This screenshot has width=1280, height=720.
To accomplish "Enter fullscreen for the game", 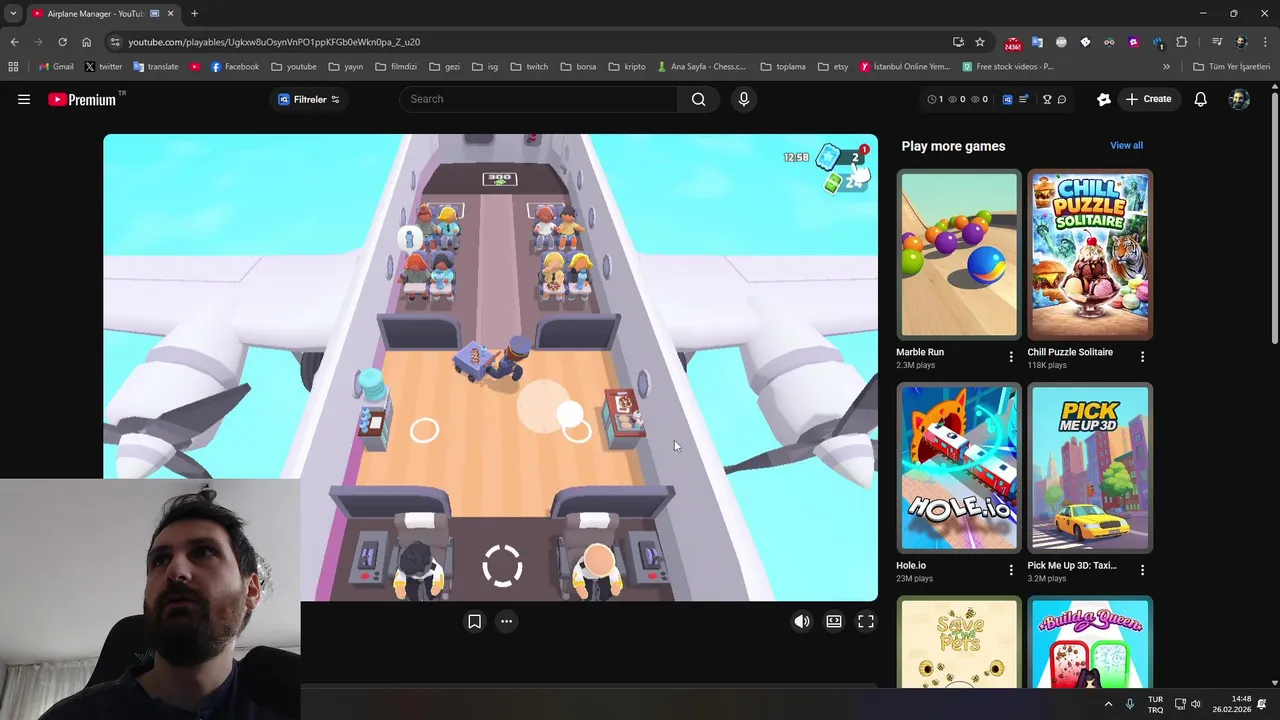I will 866,621.
